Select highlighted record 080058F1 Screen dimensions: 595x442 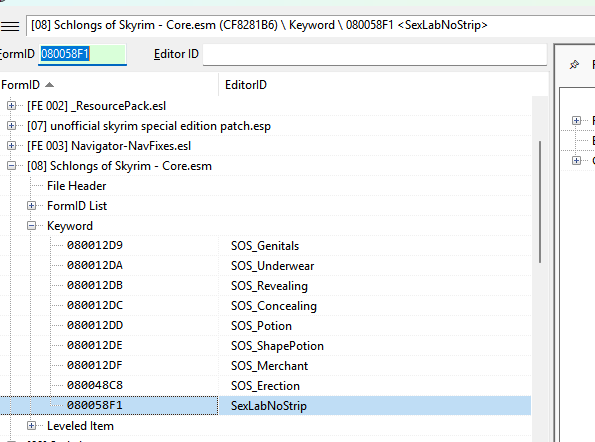95,406
